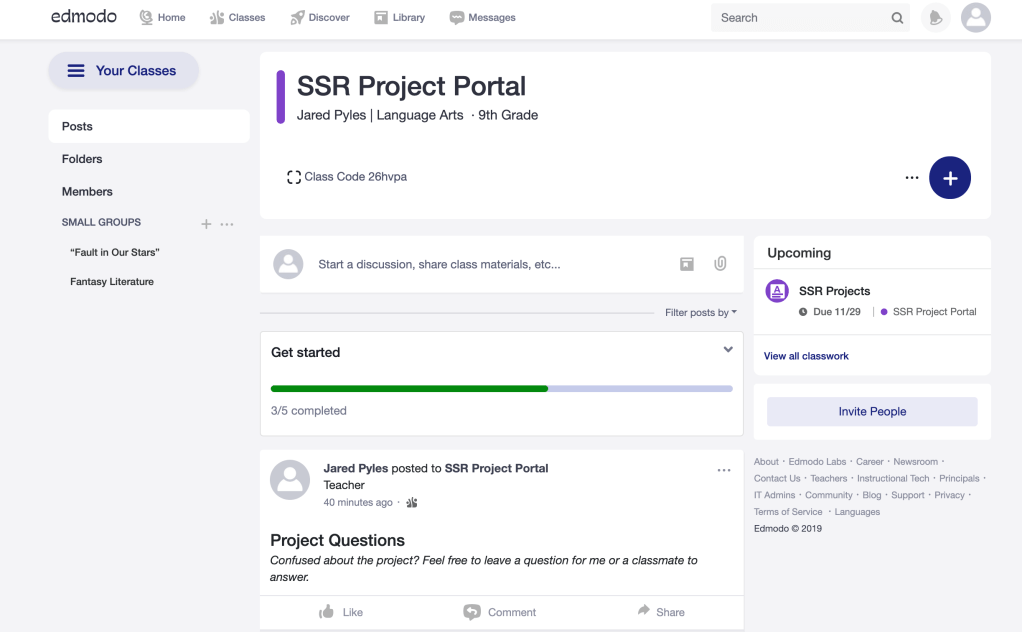
Task: Open class options three-dot menu
Action: pos(911,178)
